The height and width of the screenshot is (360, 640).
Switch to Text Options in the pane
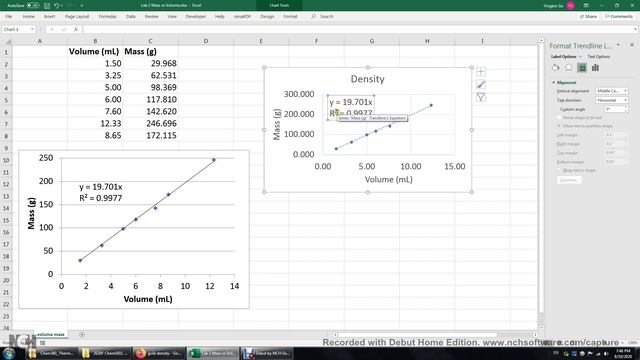[598, 57]
